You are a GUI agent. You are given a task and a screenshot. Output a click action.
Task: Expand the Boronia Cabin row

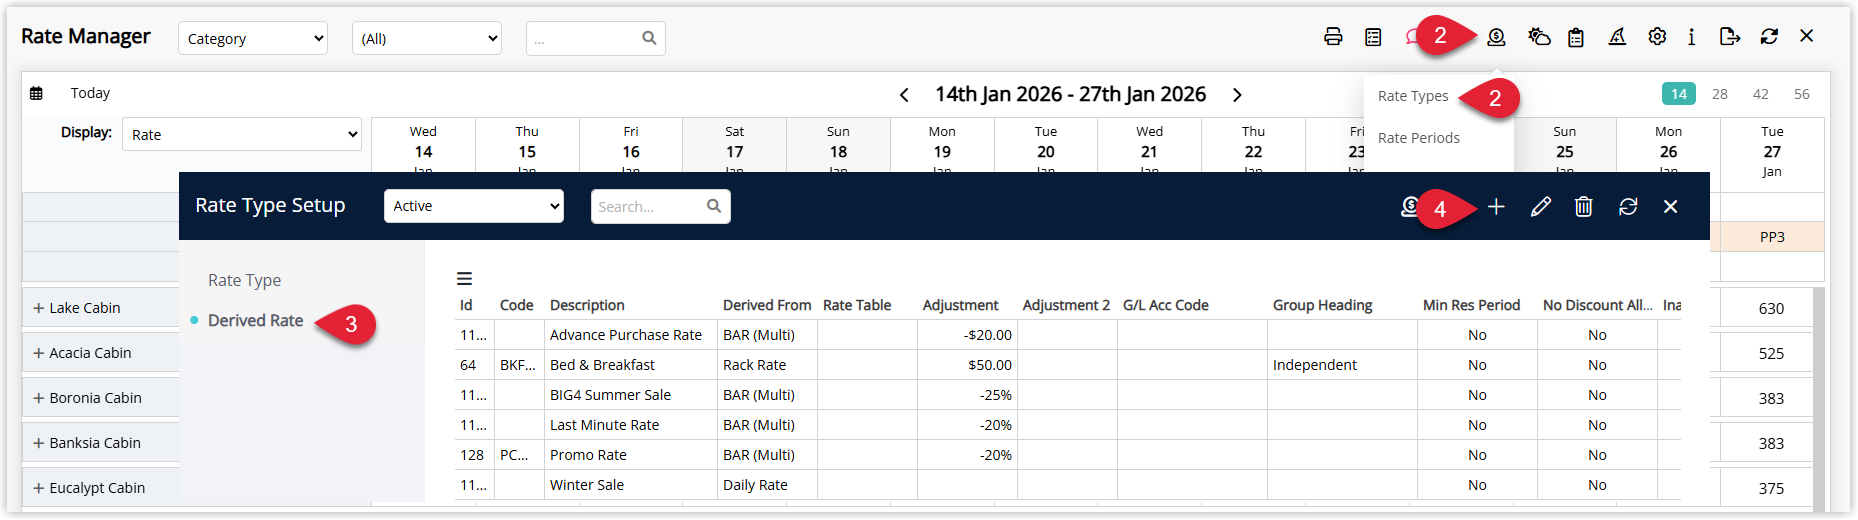coord(39,398)
